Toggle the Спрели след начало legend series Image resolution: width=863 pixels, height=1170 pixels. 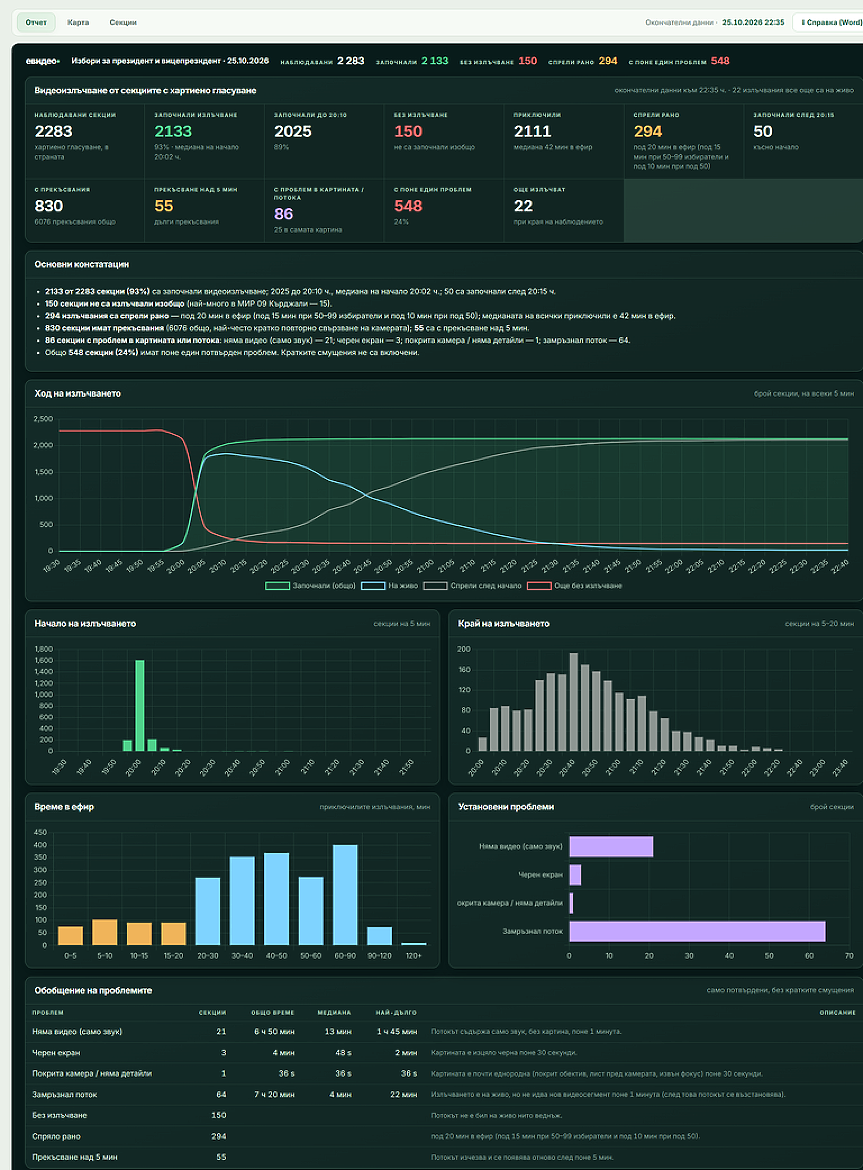click(x=473, y=586)
